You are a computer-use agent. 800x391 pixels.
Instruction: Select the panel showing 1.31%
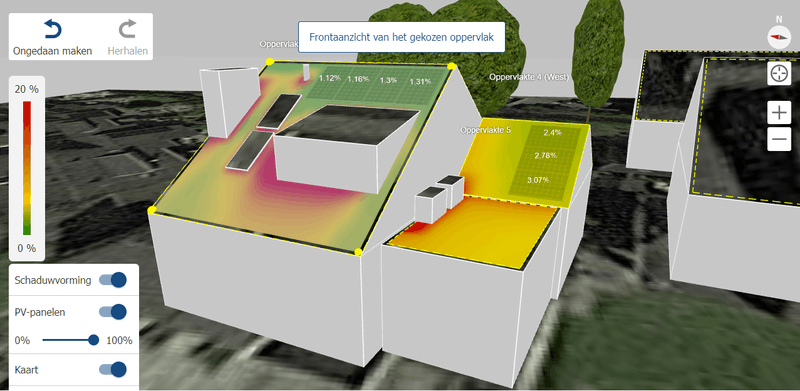click(x=420, y=81)
